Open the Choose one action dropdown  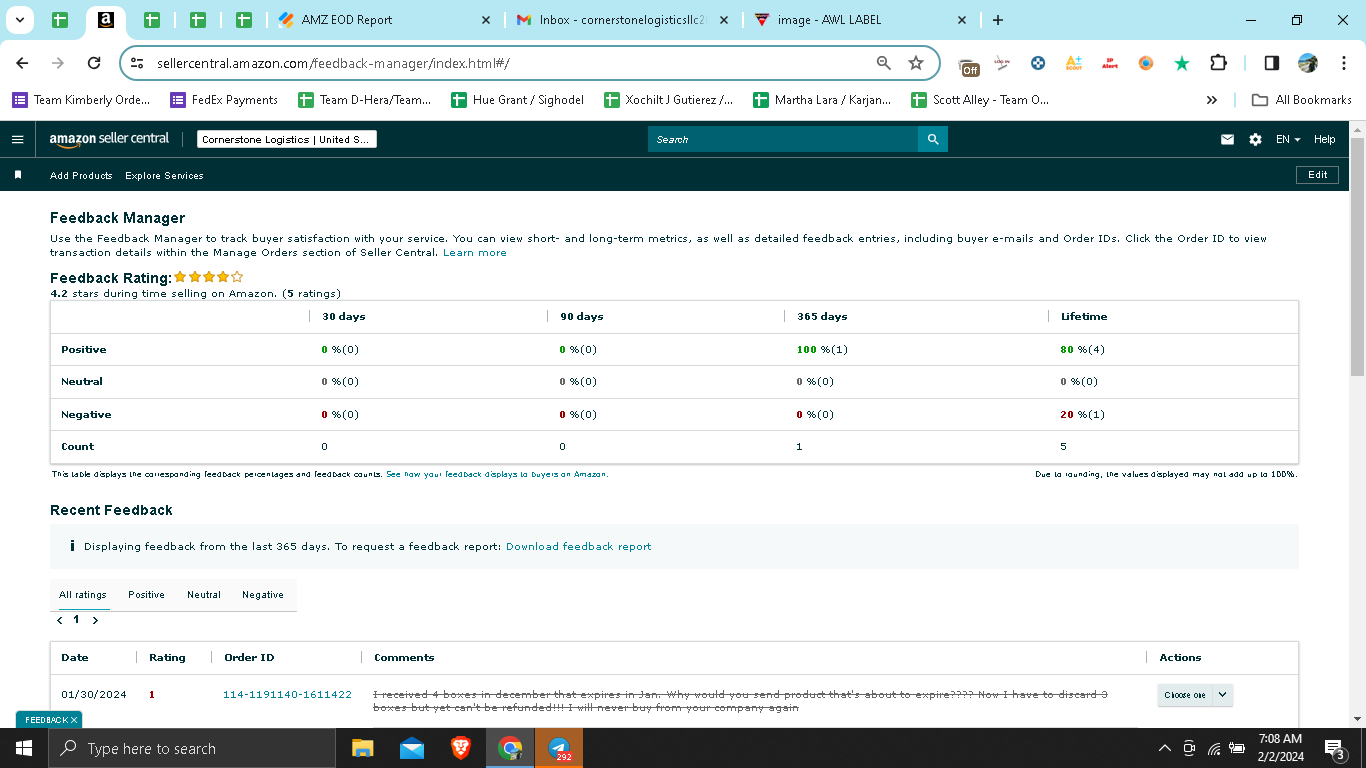coord(1195,695)
